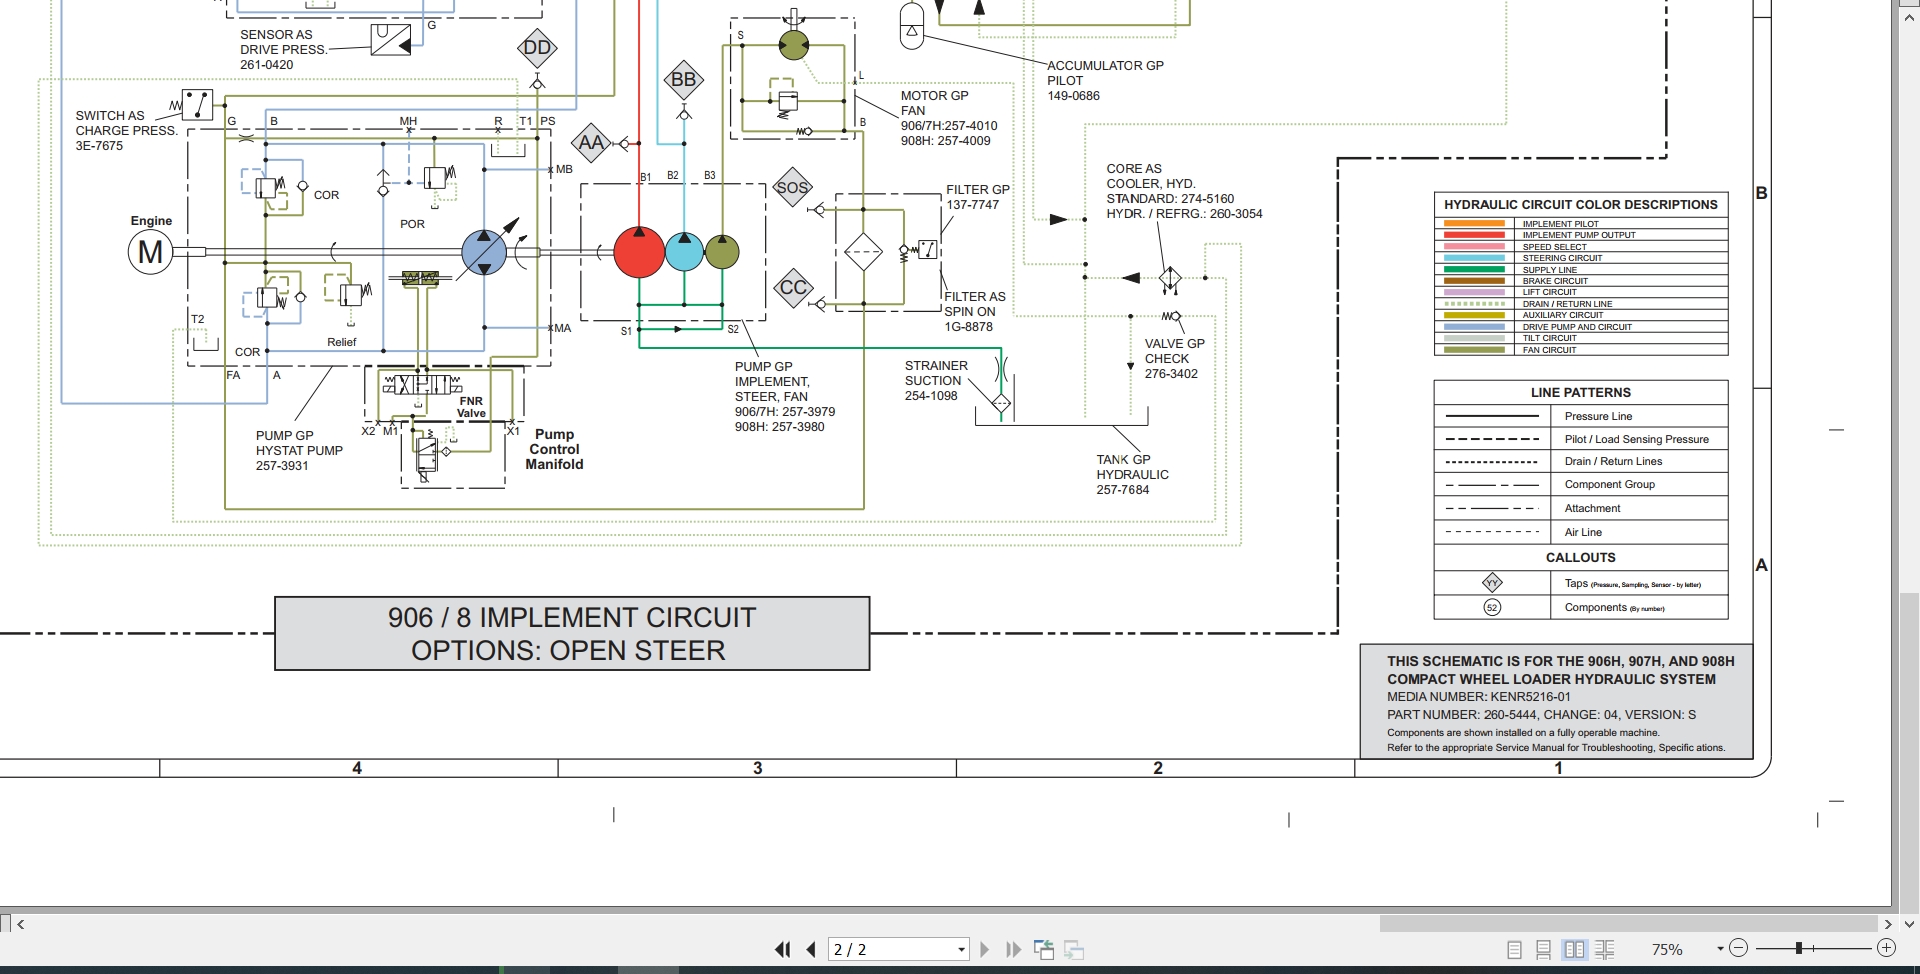Jump to the last page
The image size is (1920, 974).
[x=1013, y=949]
